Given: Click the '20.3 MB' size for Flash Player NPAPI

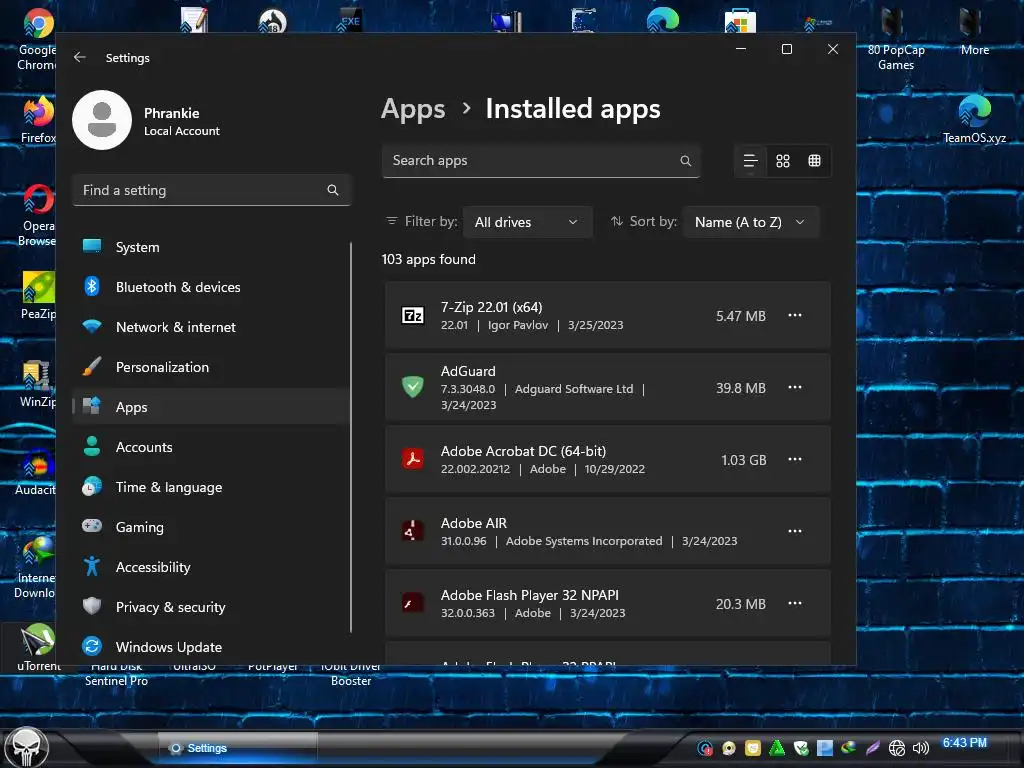Looking at the screenshot, I should pos(741,604).
